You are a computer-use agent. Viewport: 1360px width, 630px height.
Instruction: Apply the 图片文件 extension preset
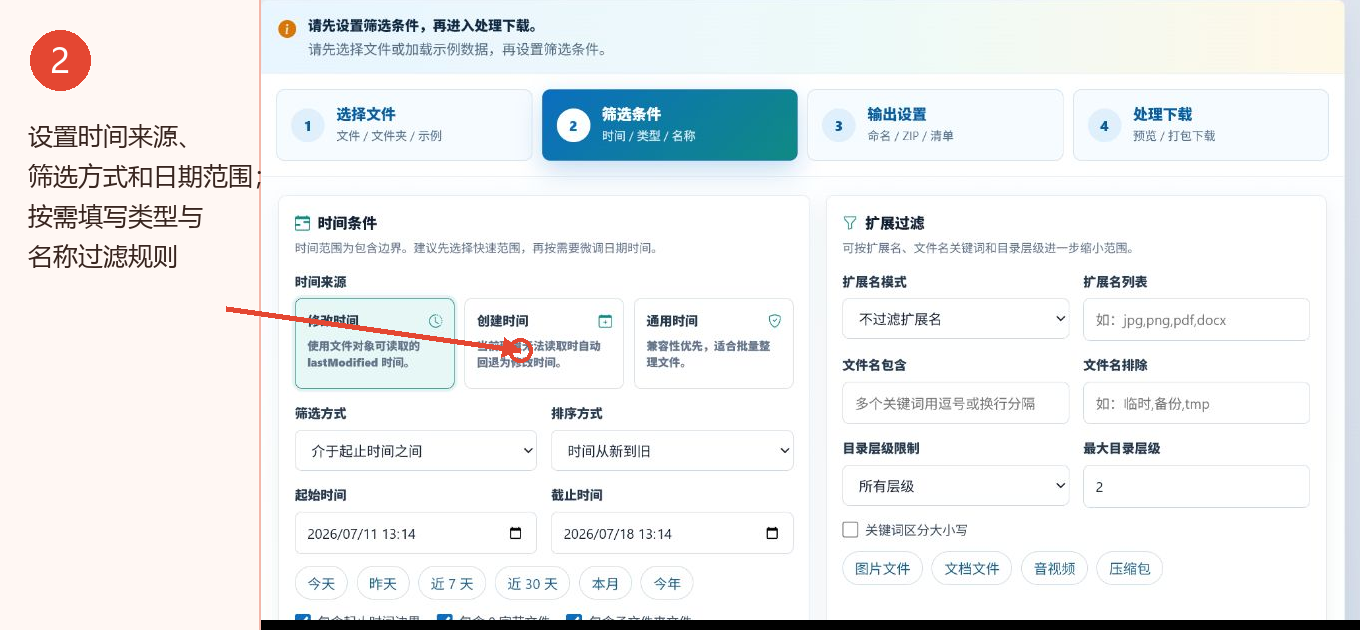pos(882,568)
